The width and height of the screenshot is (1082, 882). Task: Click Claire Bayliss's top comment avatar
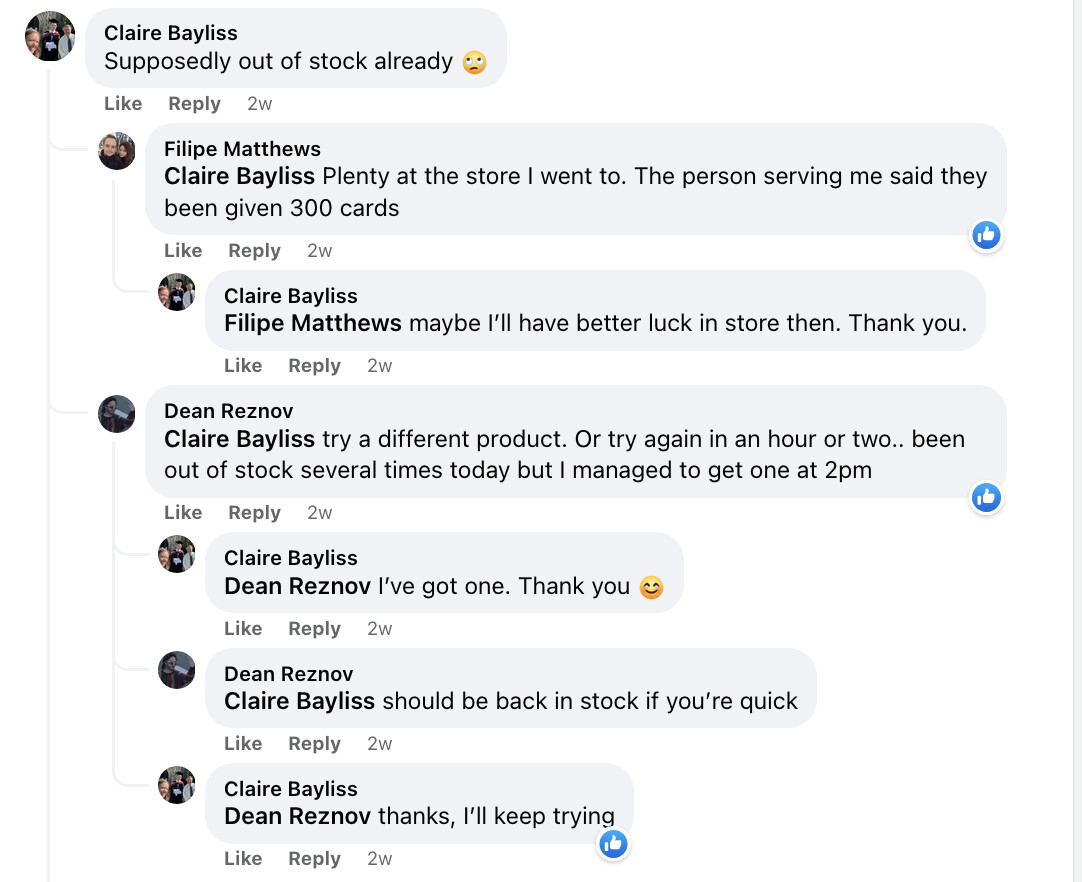(x=50, y=36)
